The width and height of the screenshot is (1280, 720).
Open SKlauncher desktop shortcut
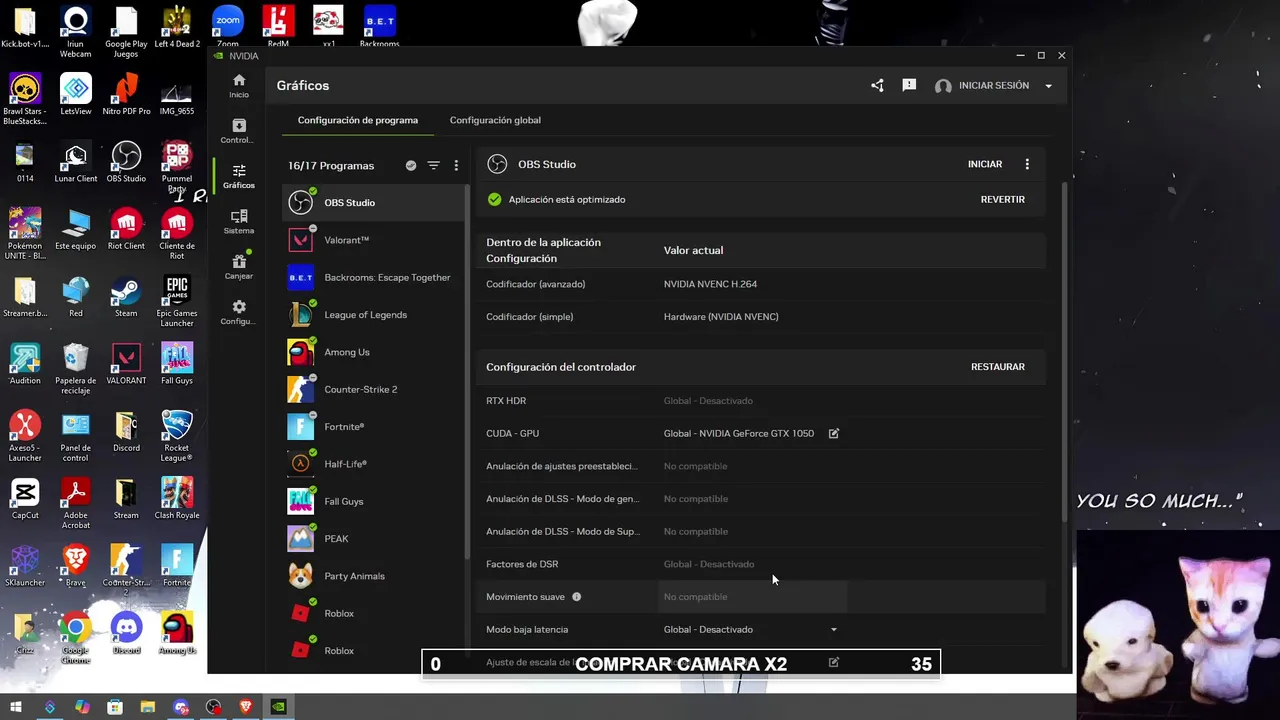[x=25, y=566]
